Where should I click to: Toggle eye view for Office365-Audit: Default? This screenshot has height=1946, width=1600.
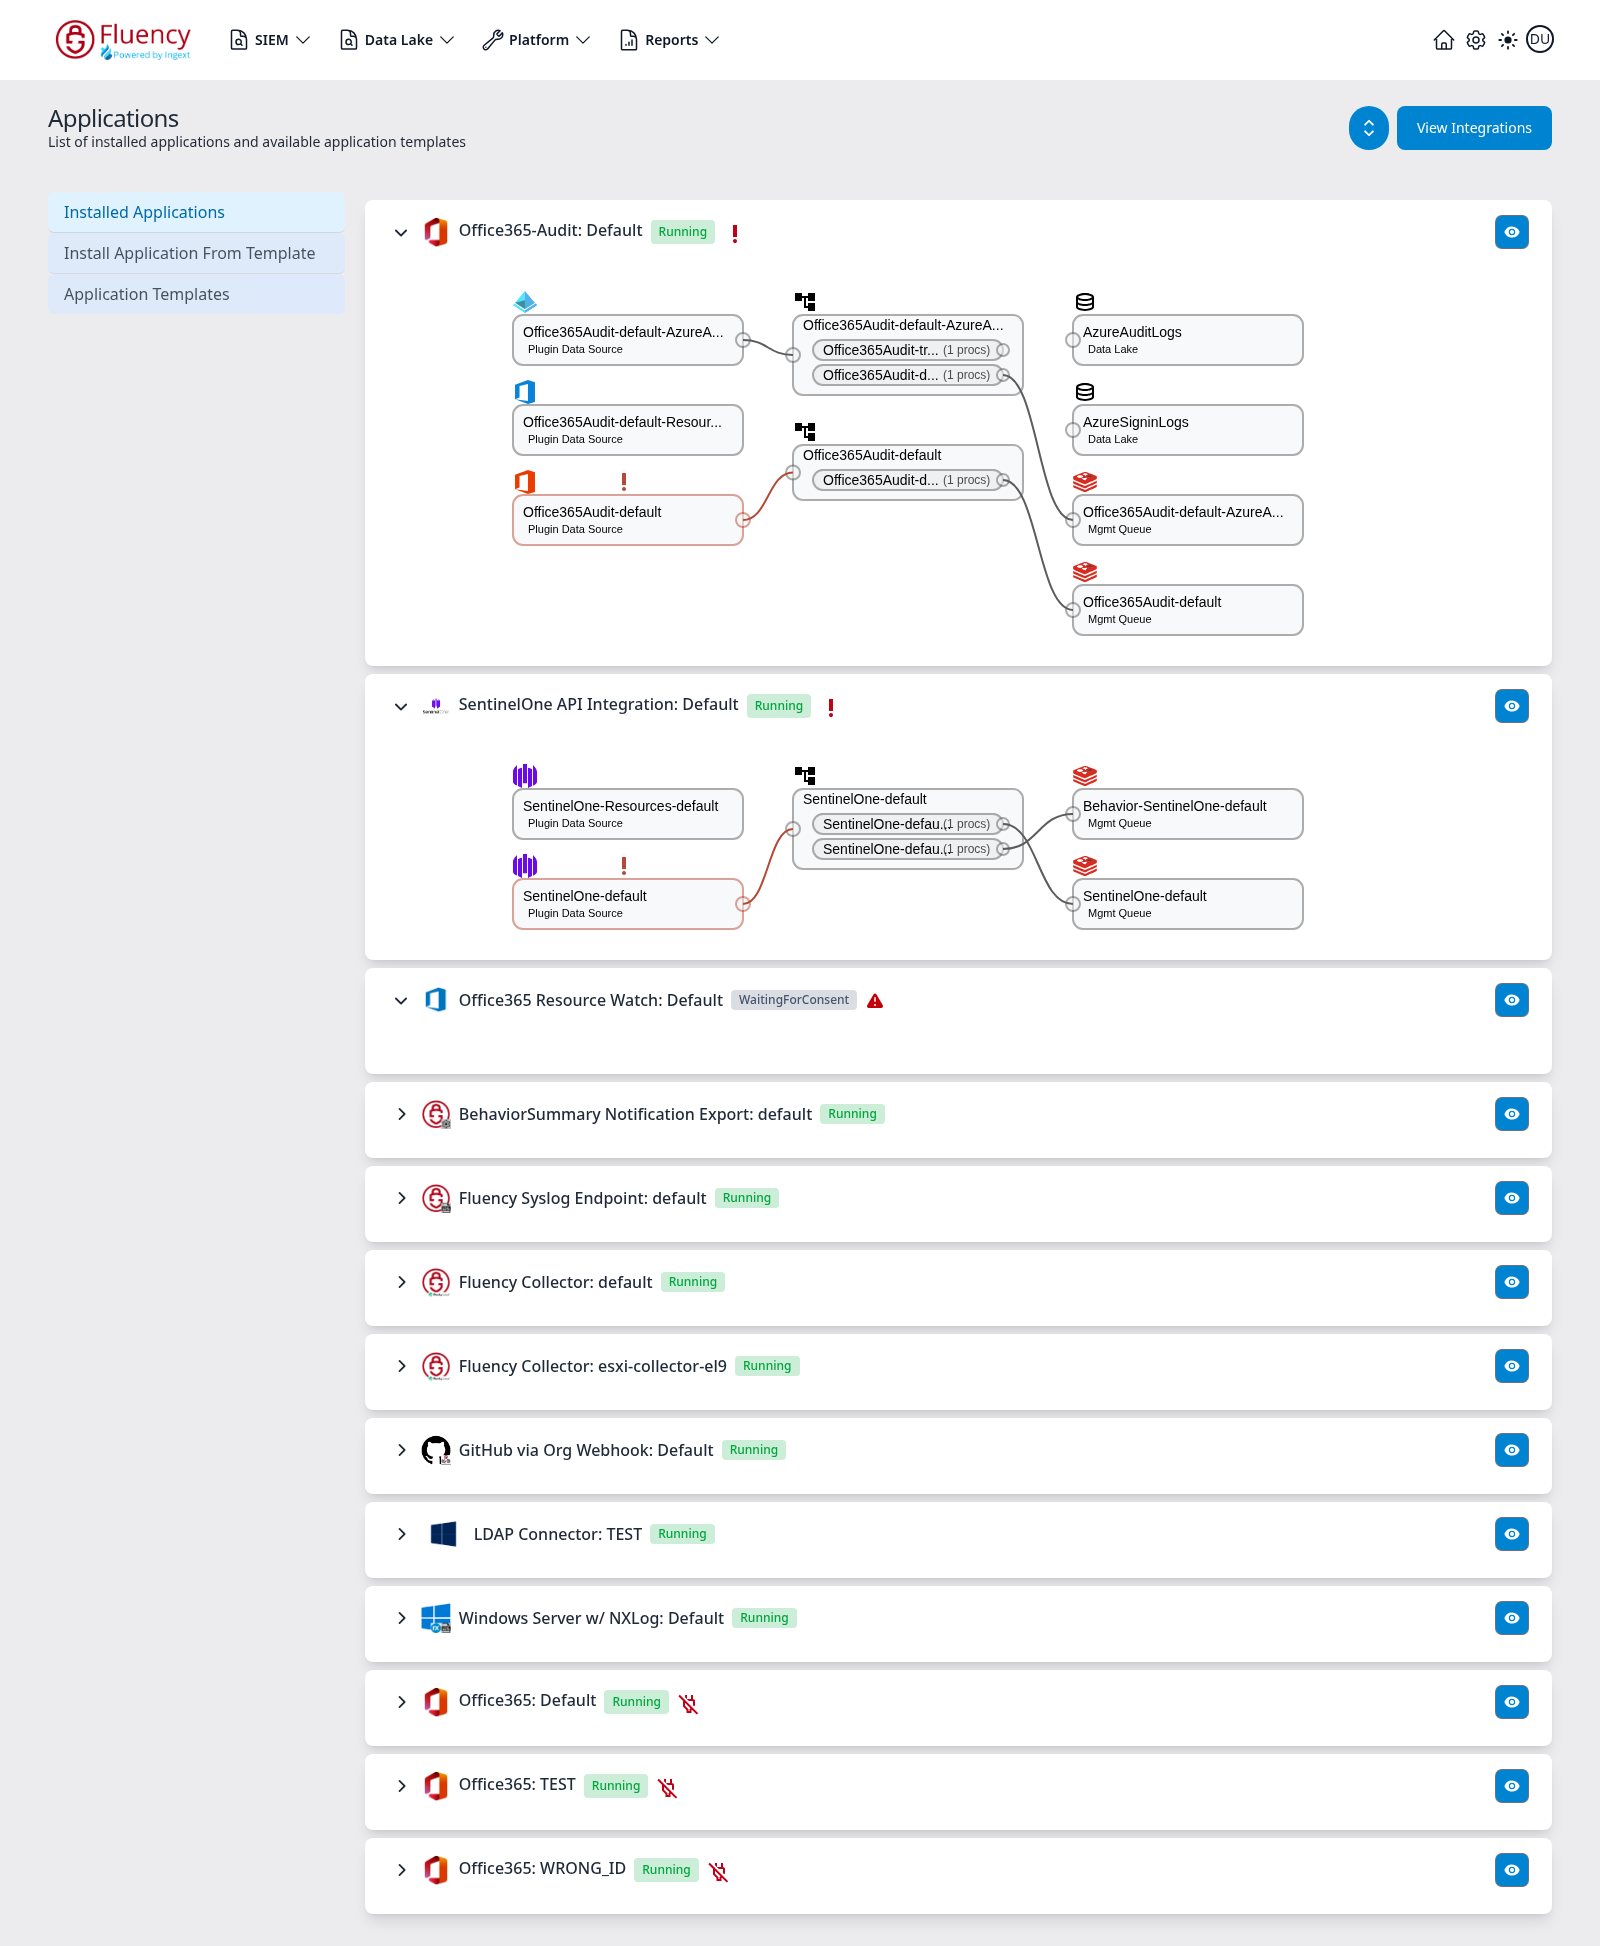point(1512,232)
